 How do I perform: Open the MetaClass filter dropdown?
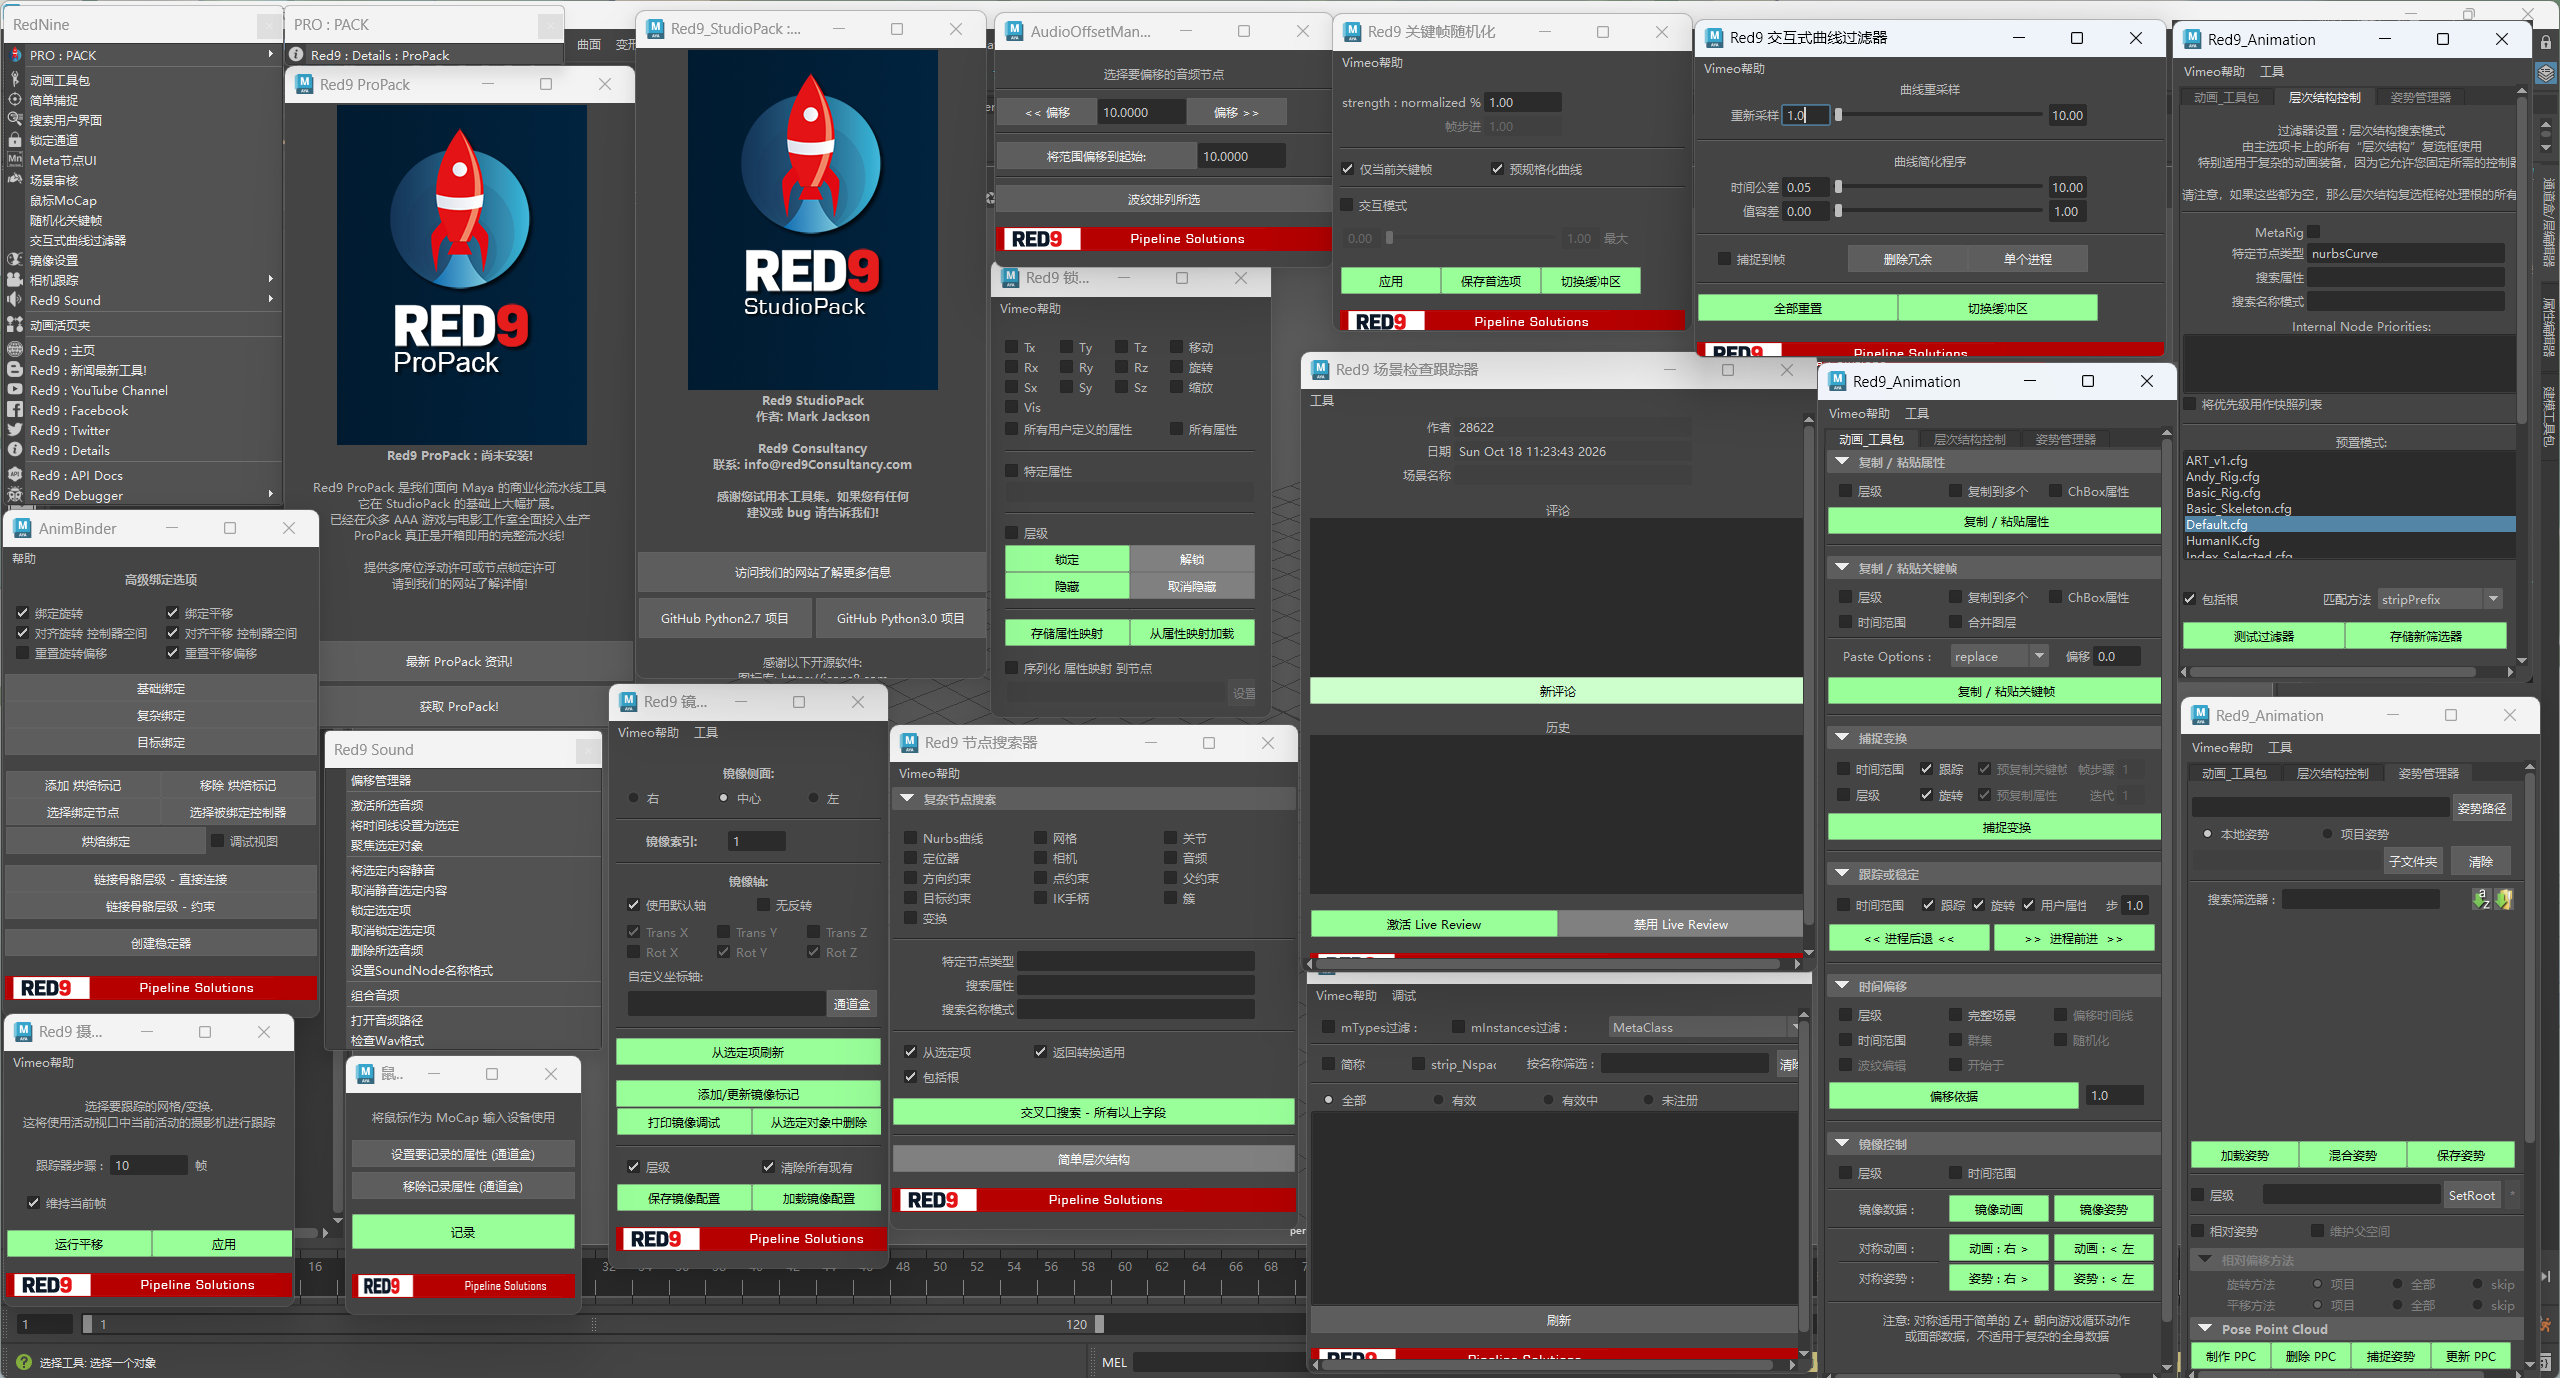[x=1704, y=1027]
